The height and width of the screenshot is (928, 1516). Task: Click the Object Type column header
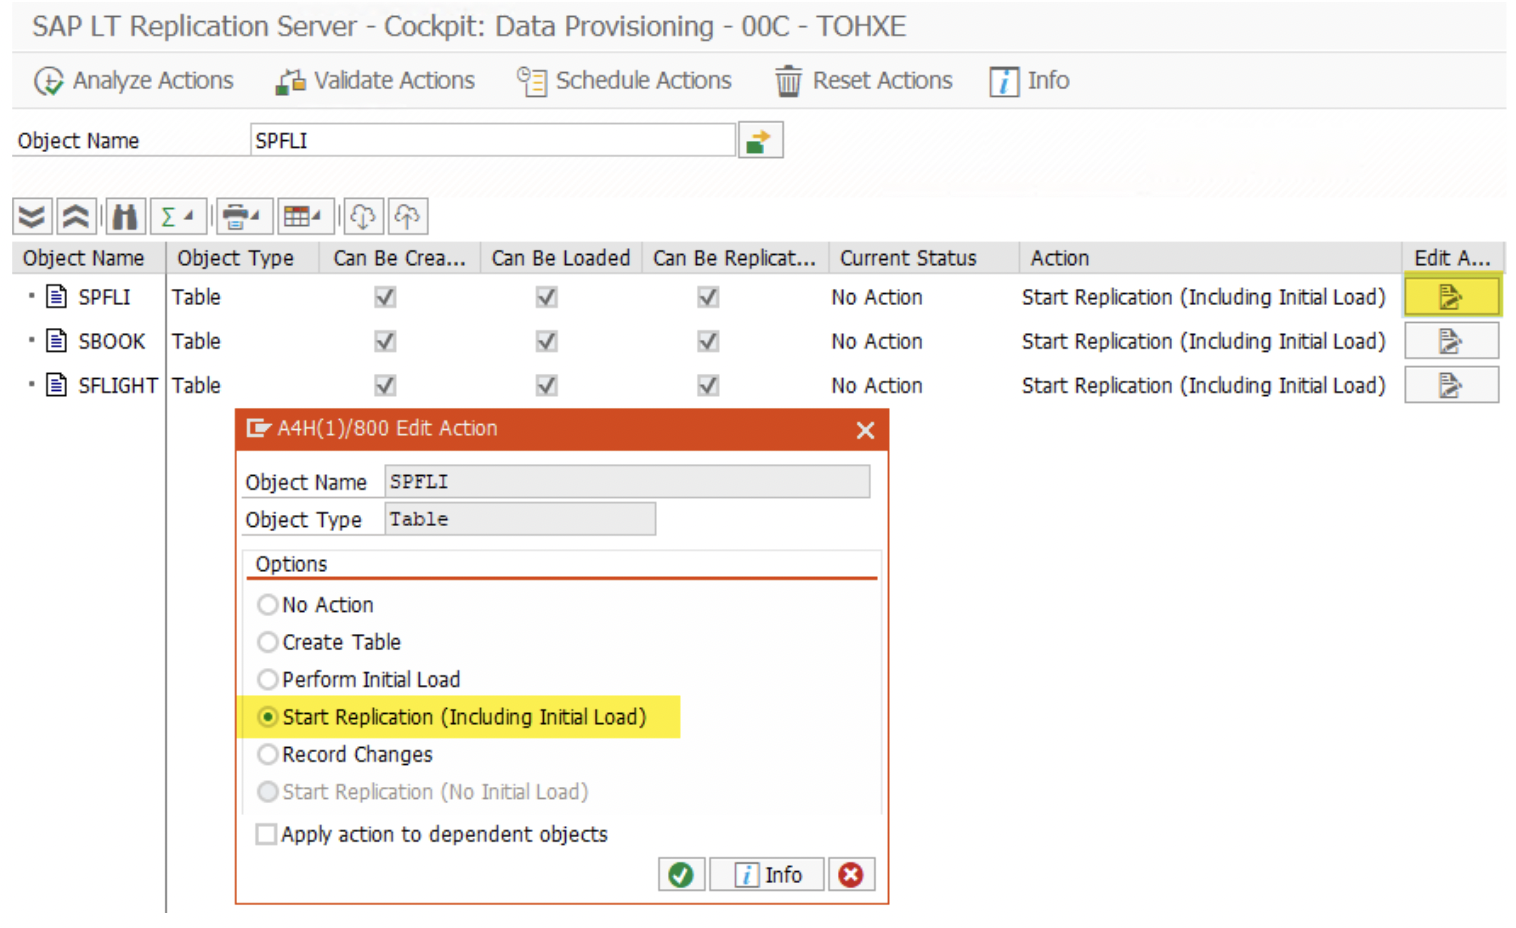click(x=242, y=258)
